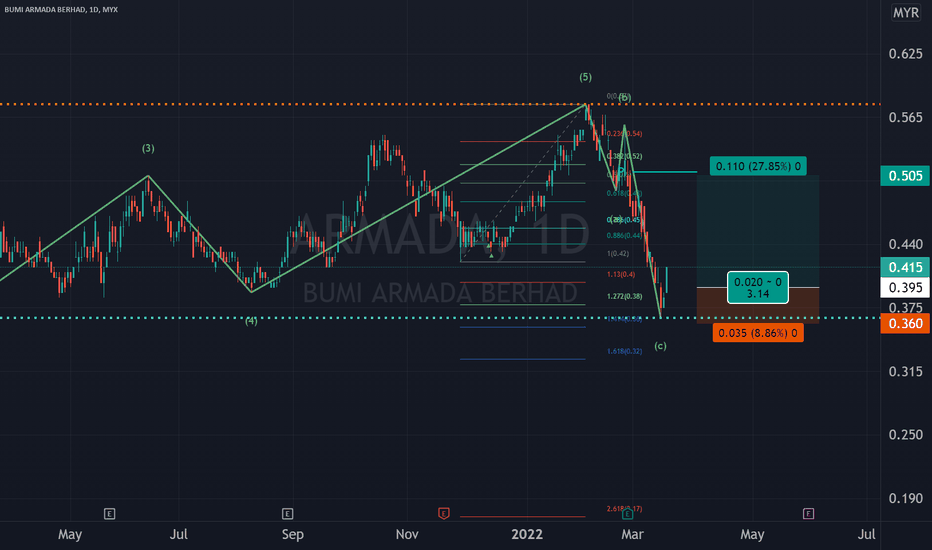Click the BUMI ARMADA BERHAD title text
Screen dimensions: 932x550
[x=61, y=10]
